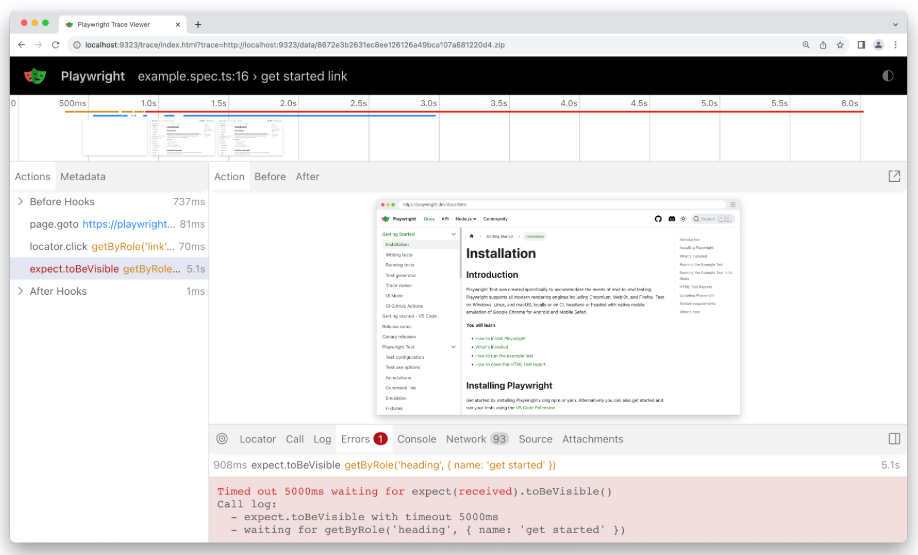Open snapshot in a new window

click(x=894, y=176)
